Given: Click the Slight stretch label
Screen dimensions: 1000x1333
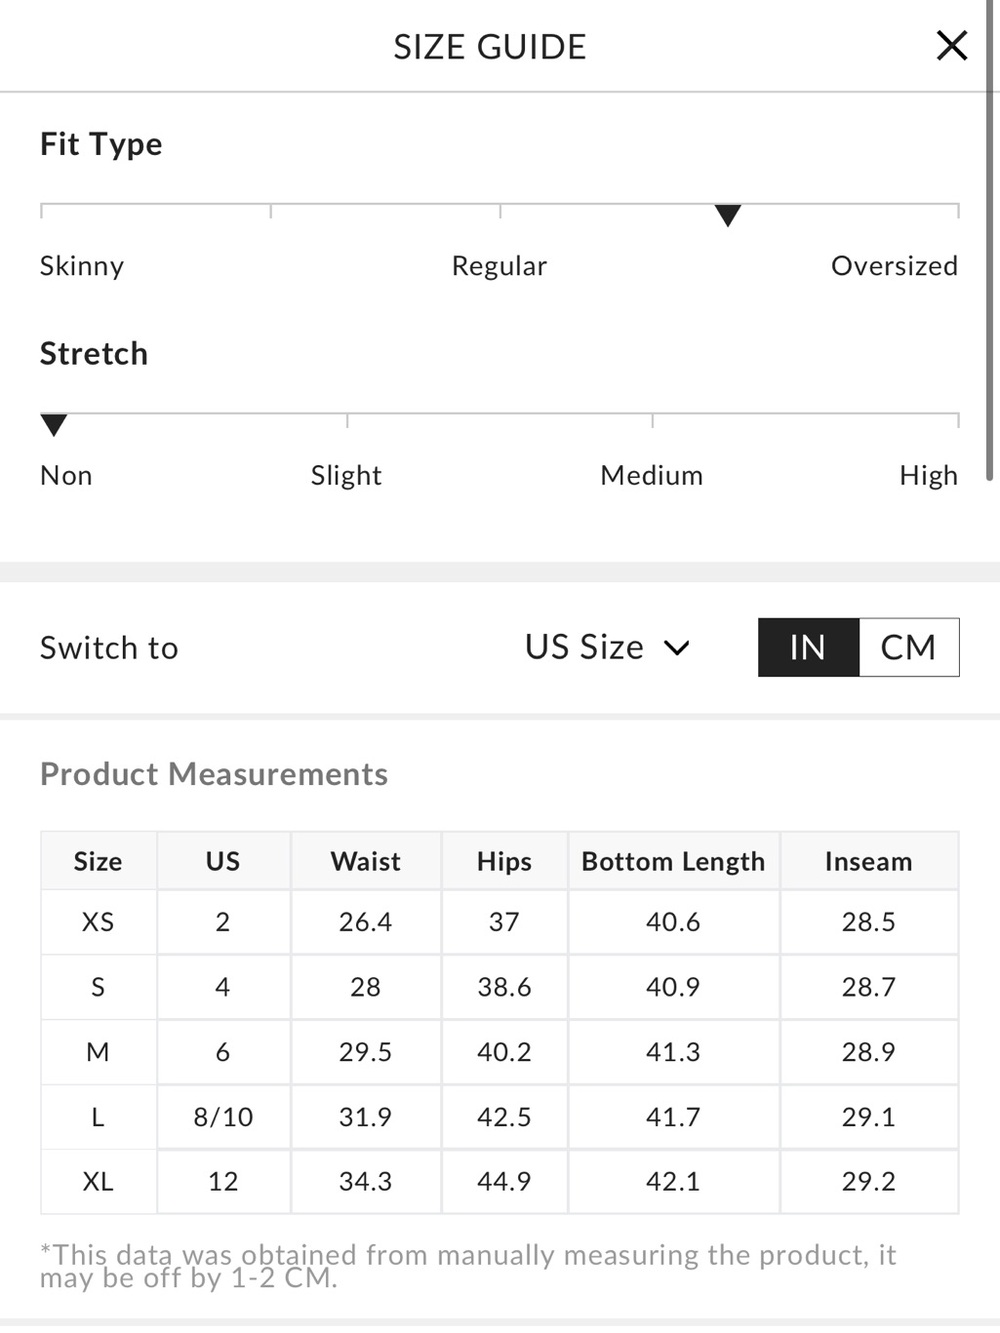Looking at the screenshot, I should point(346,475).
